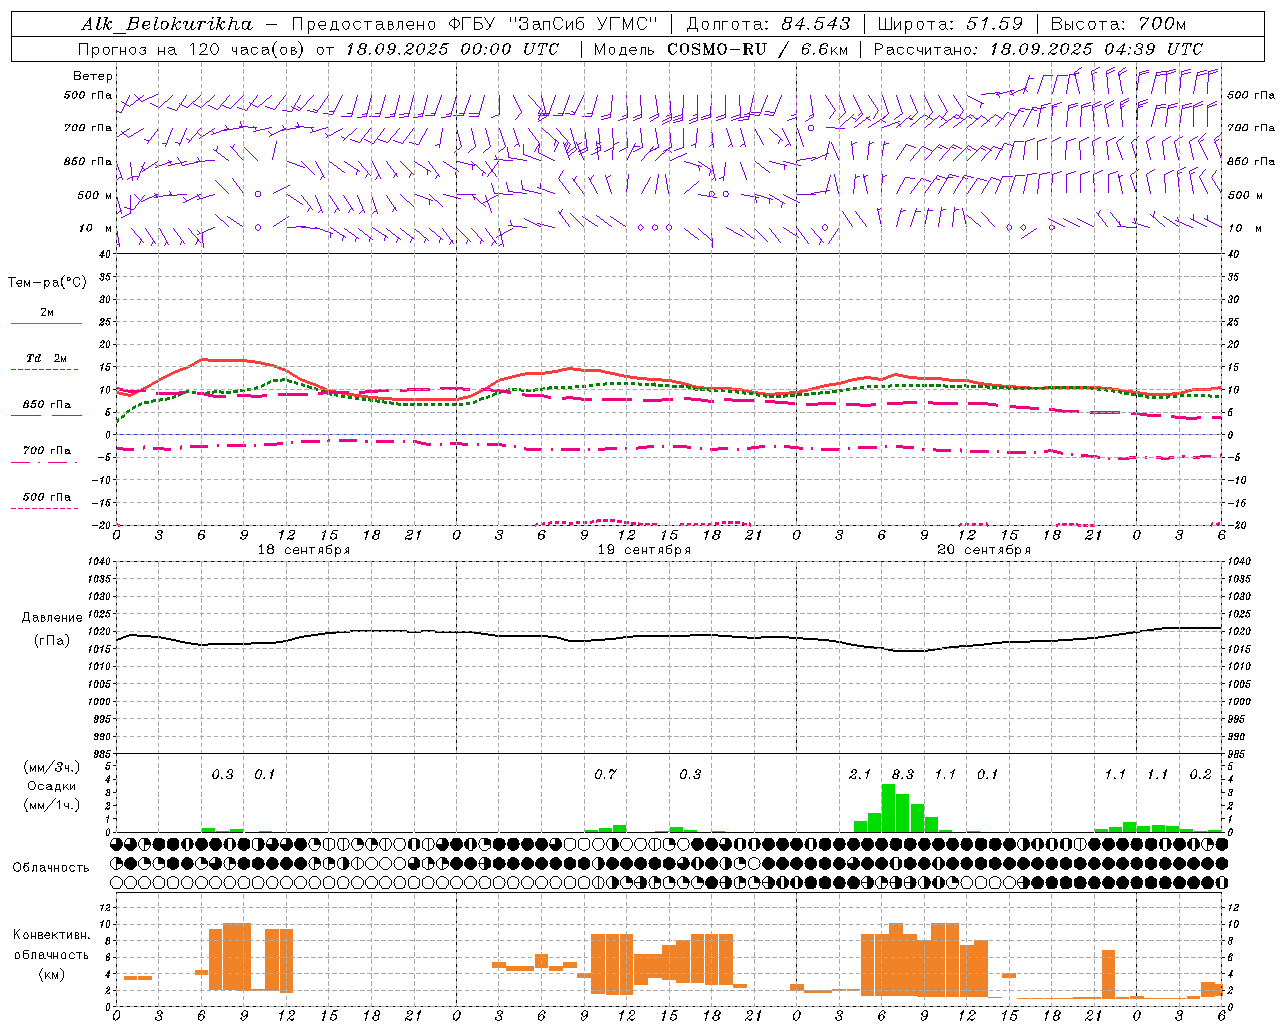Screen dimensions: 1280x1024
Task: Click the '850 гПа' temperature legend entry
Action: tap(47, 405)
